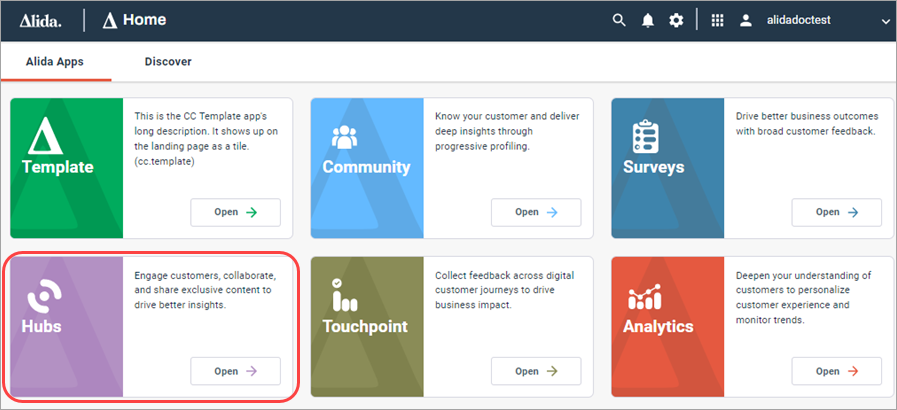The height and width of the screenshot is (410, 897).
Task: Click the Hubs description about exclusive content
Action: click(205, 290)
